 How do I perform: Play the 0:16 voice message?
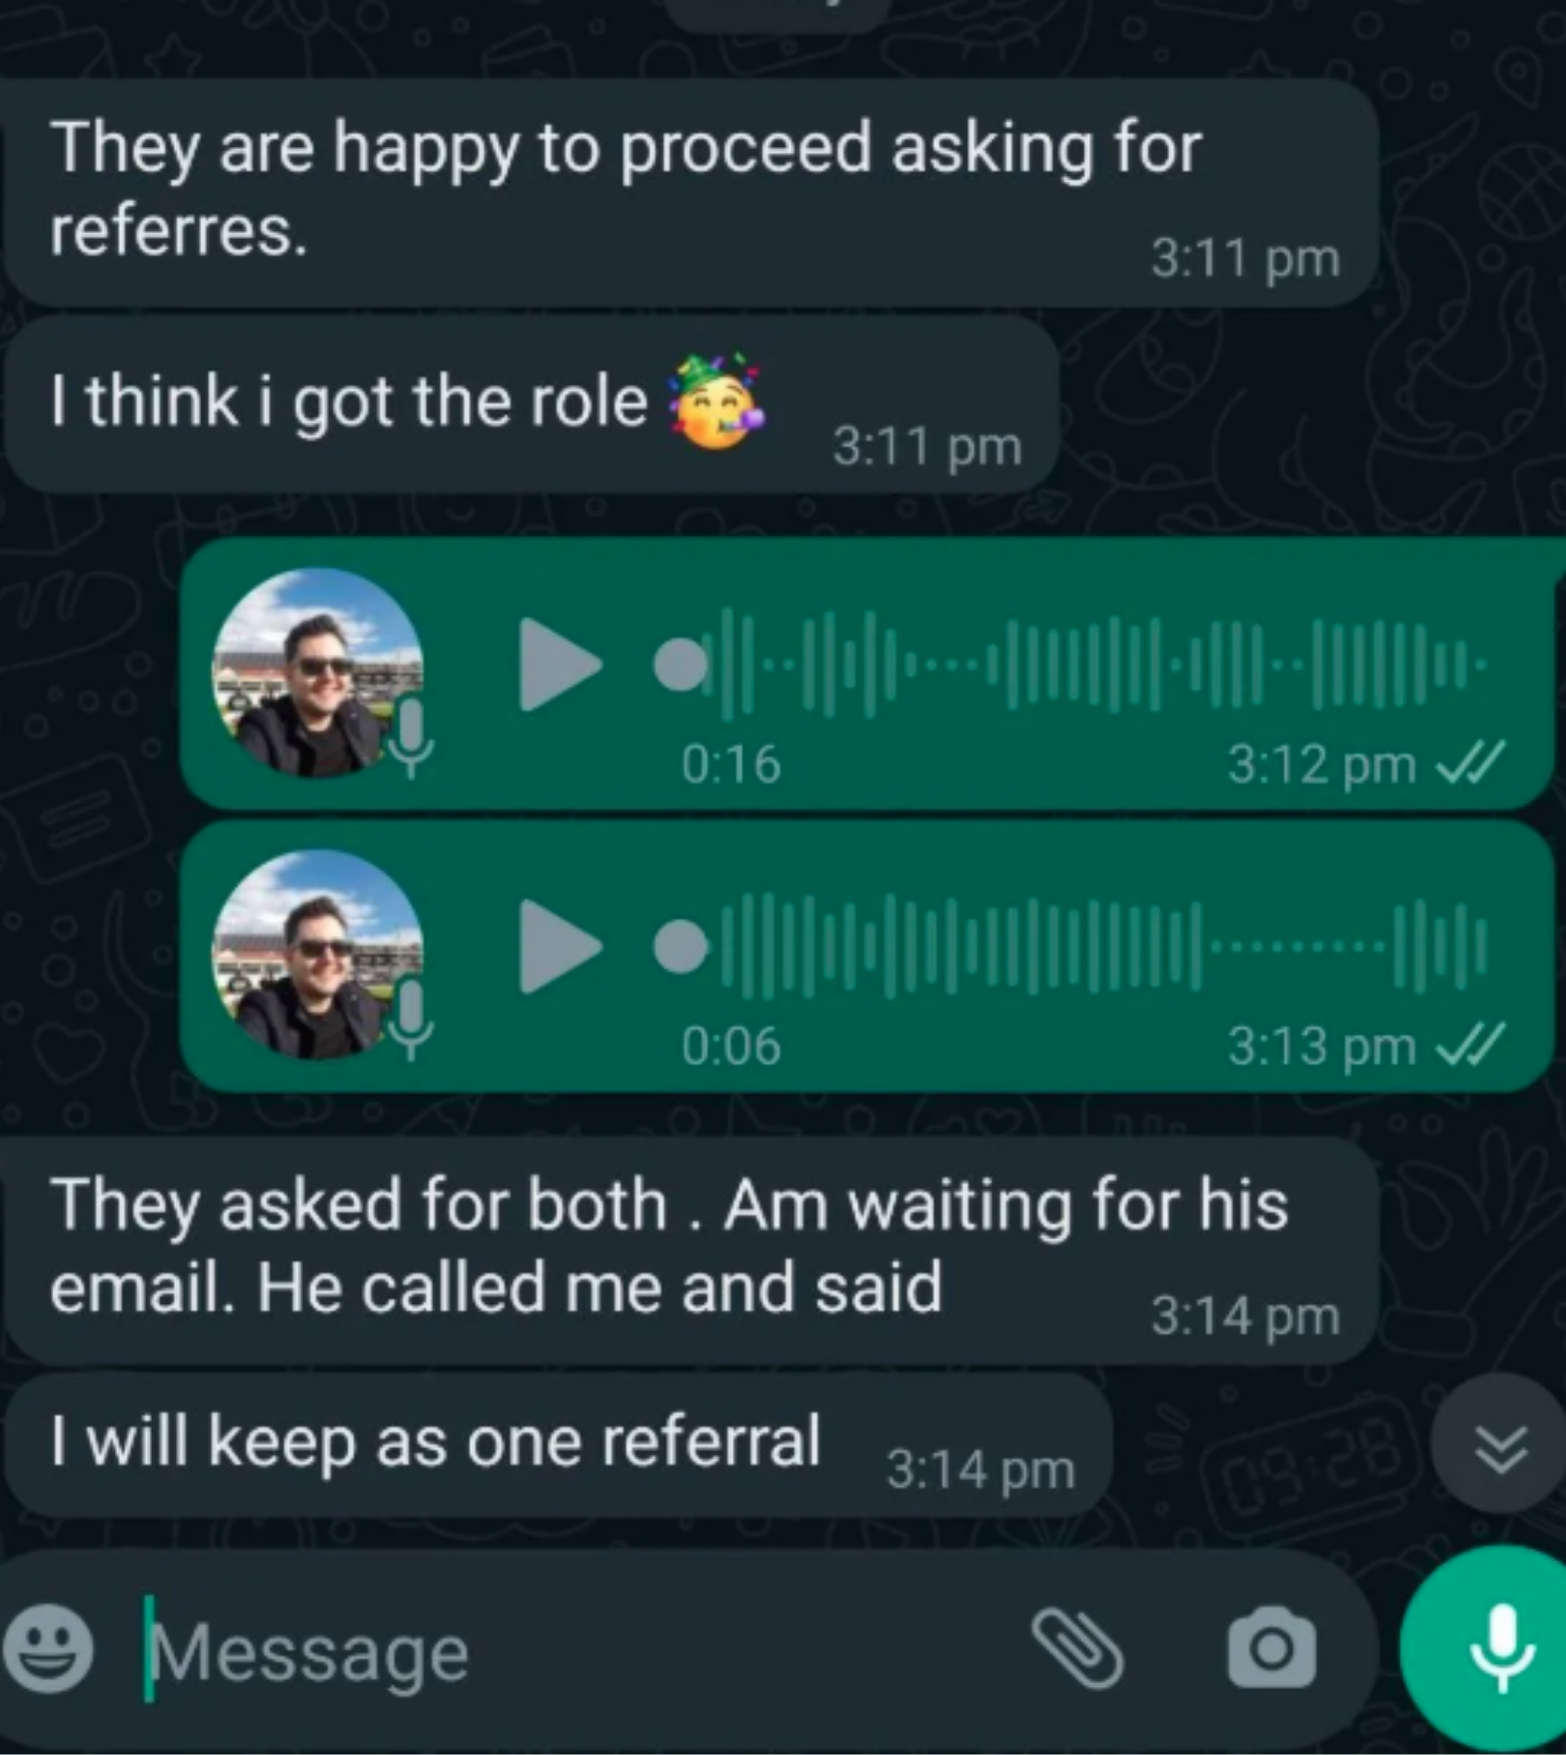[560, 665]
